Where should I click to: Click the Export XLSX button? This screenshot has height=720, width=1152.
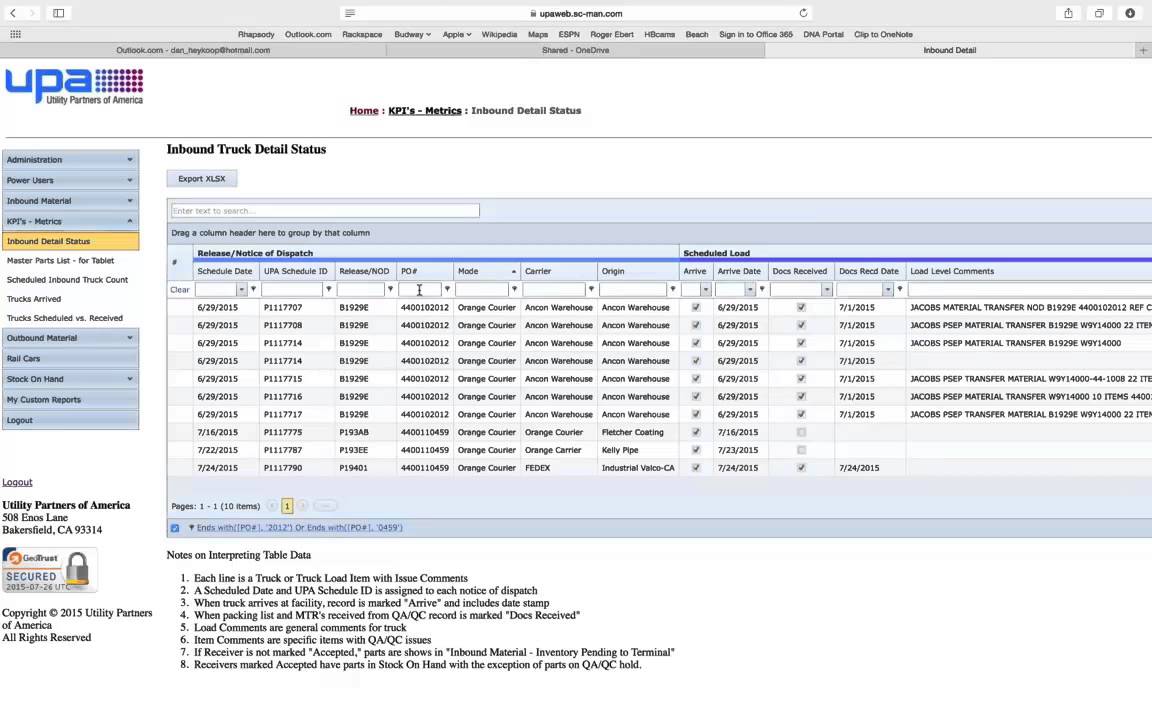[202, 179]
